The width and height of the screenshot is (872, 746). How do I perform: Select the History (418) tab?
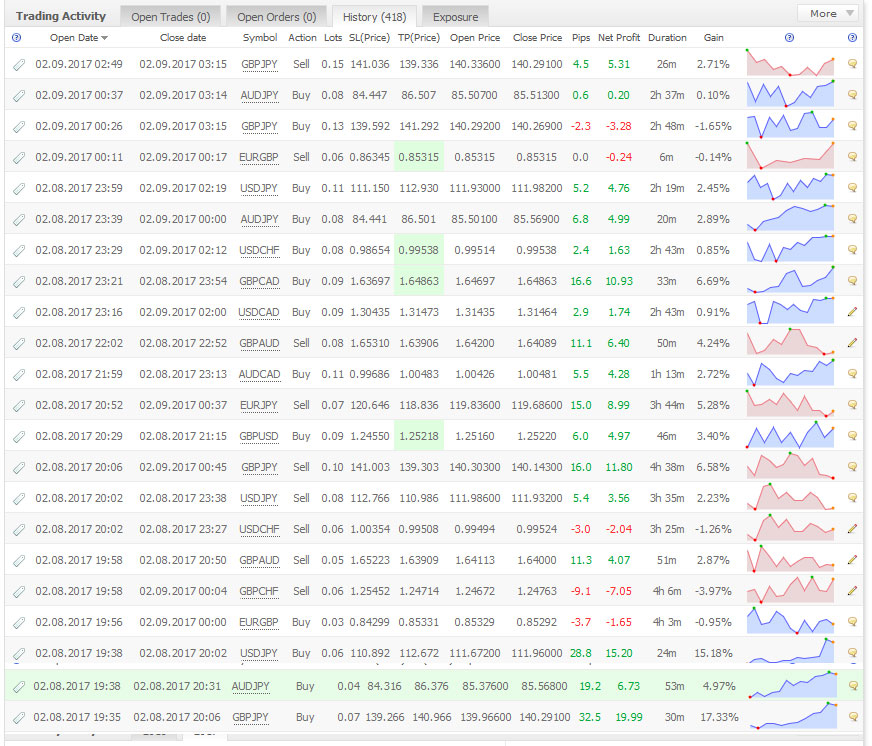coord(374,17)
